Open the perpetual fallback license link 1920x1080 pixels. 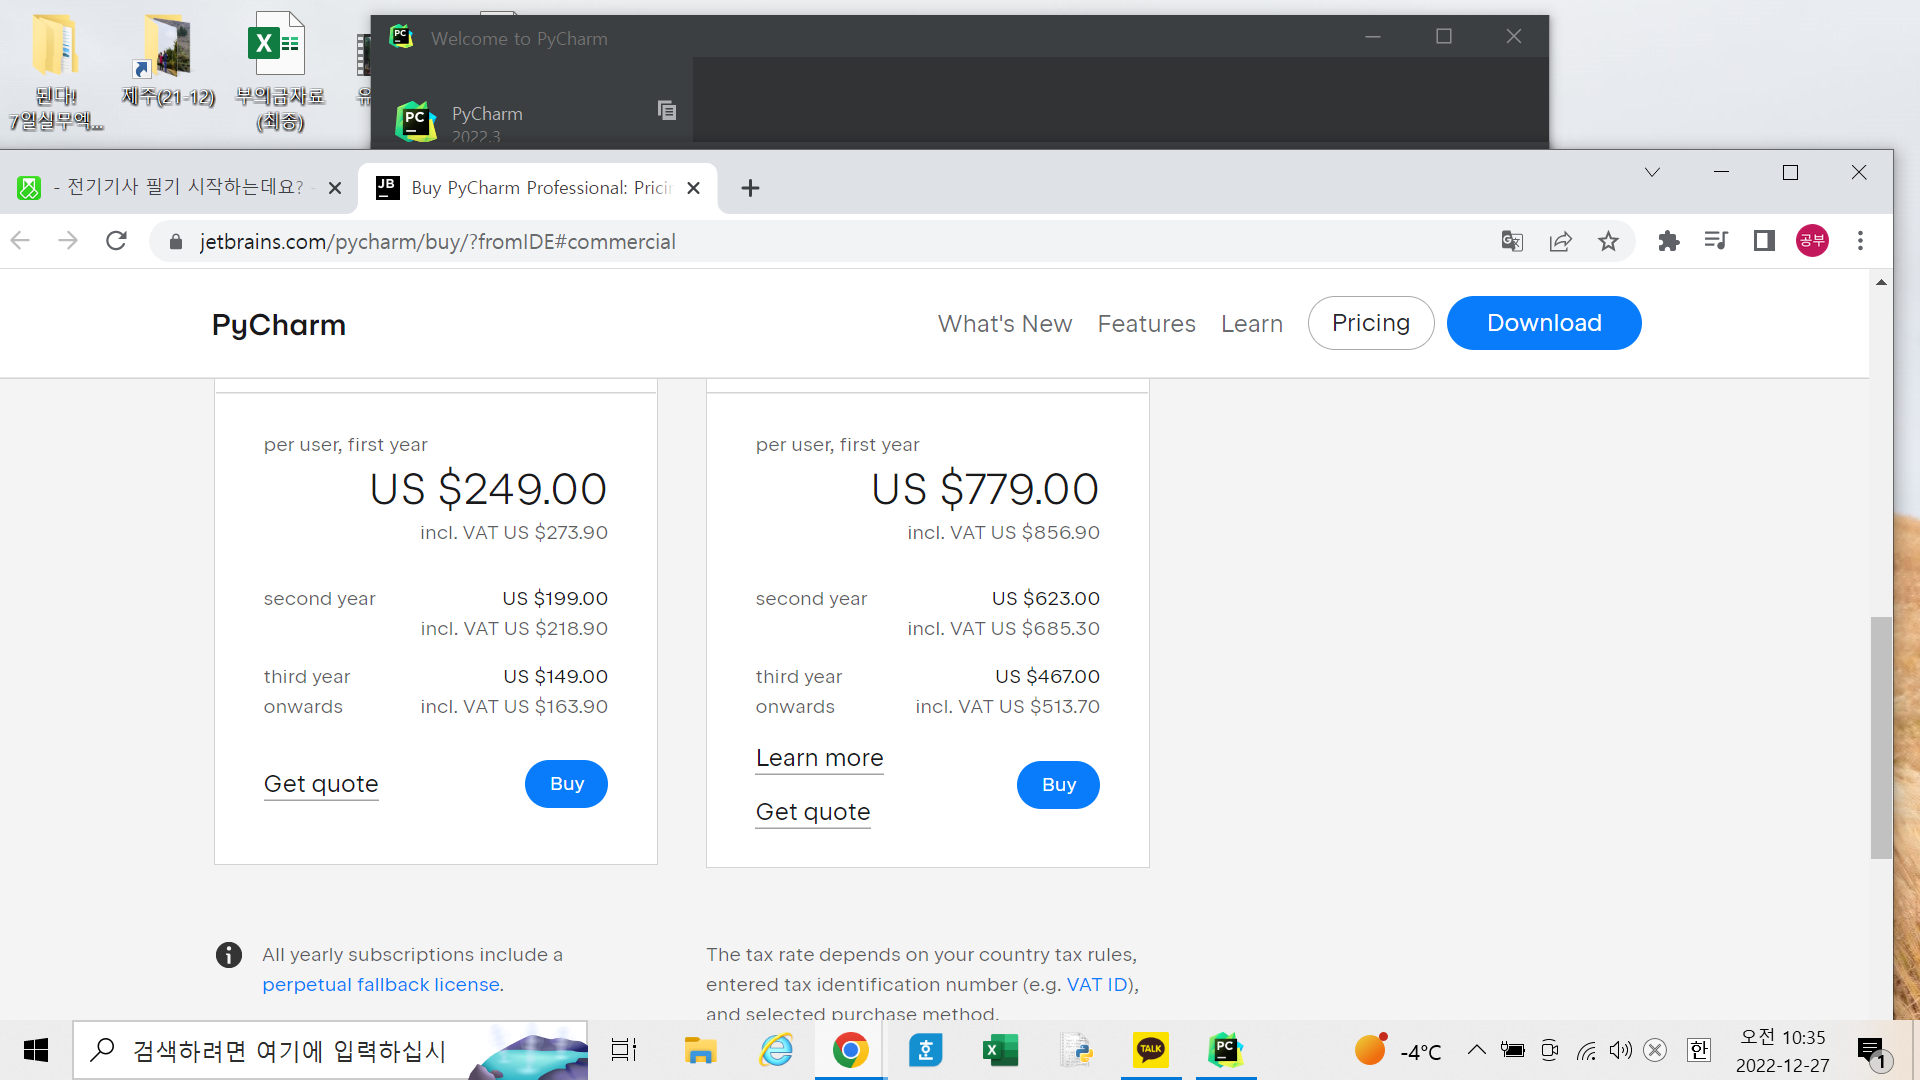(x=381, y=985)
